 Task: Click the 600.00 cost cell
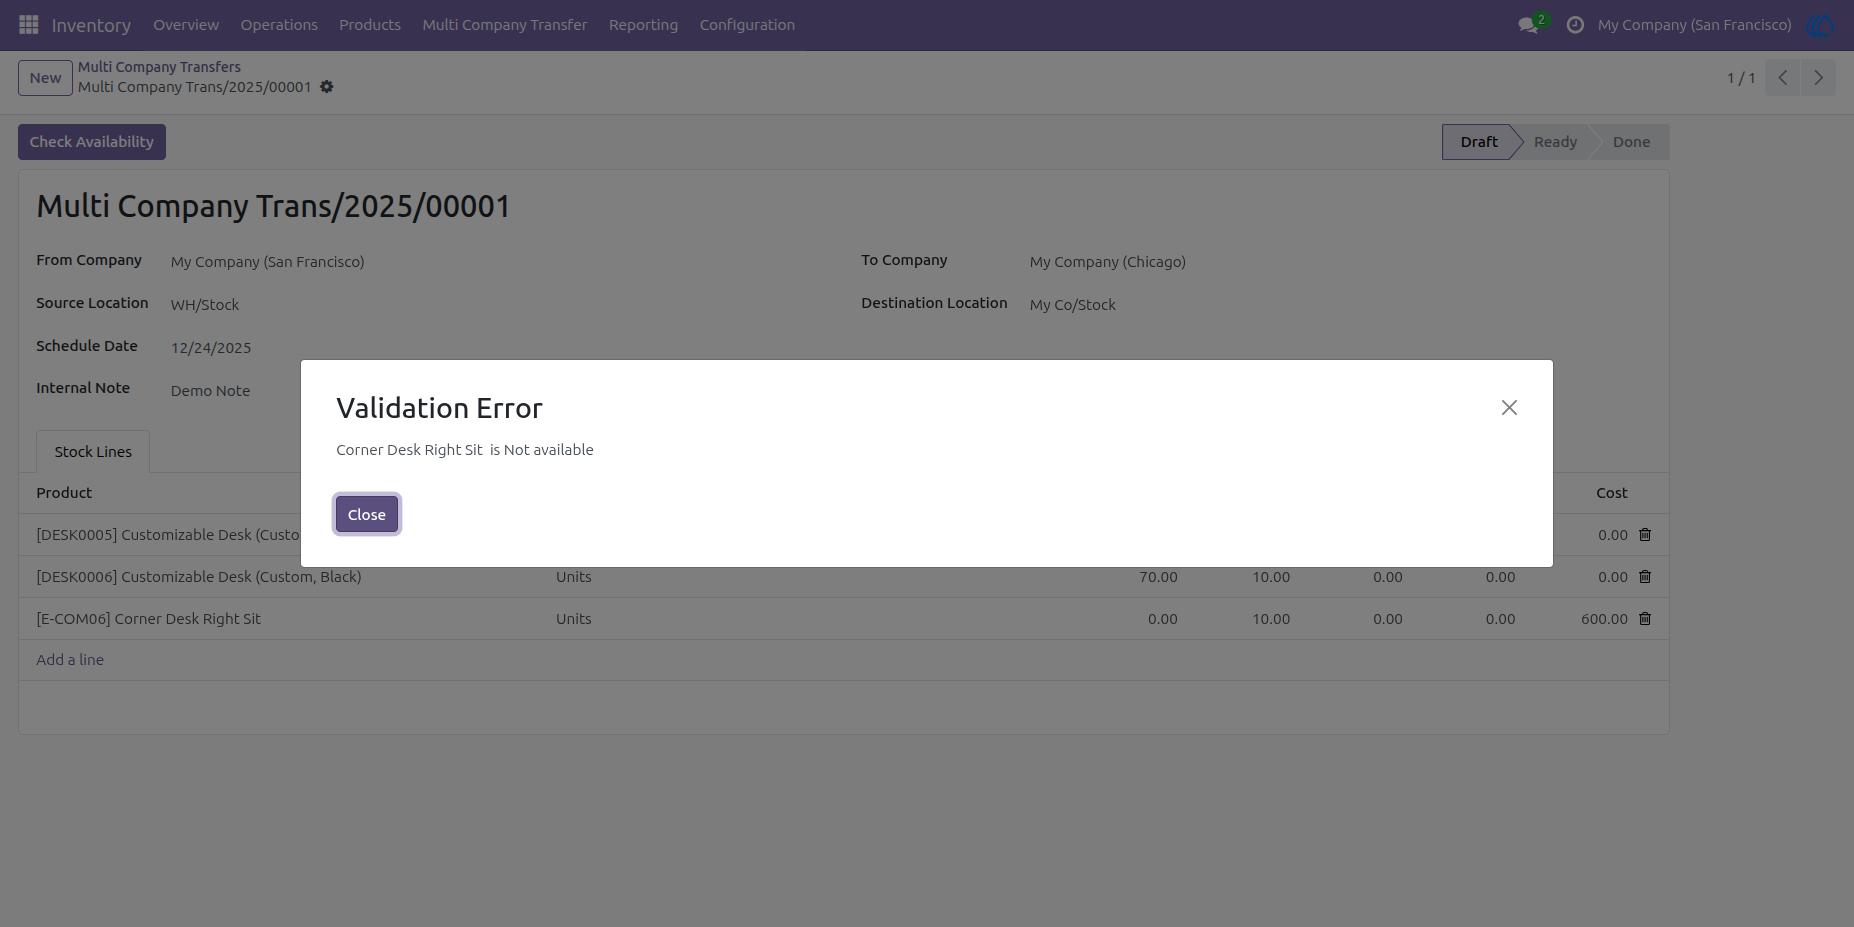point(1604,619)
